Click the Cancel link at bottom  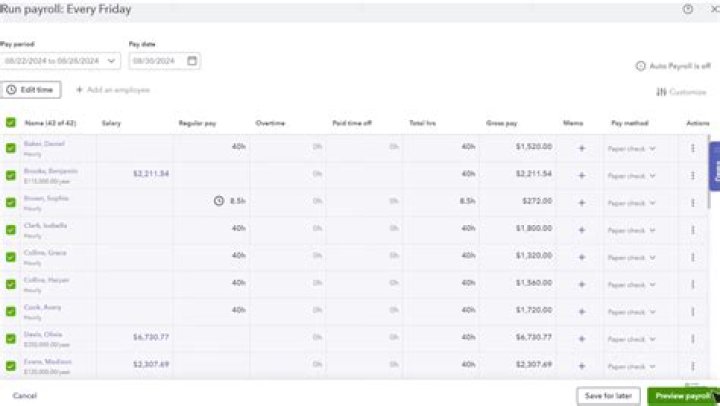25,395
